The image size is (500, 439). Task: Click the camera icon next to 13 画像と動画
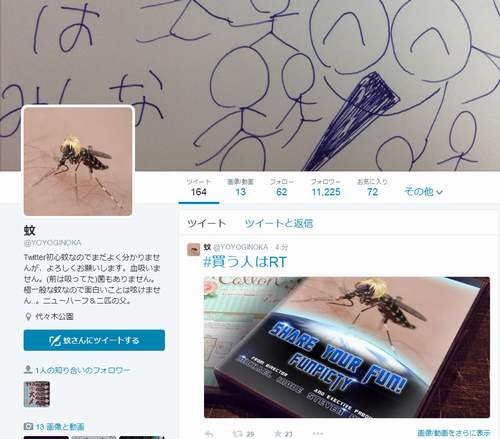pyautogui.click(x=28, y=426)
